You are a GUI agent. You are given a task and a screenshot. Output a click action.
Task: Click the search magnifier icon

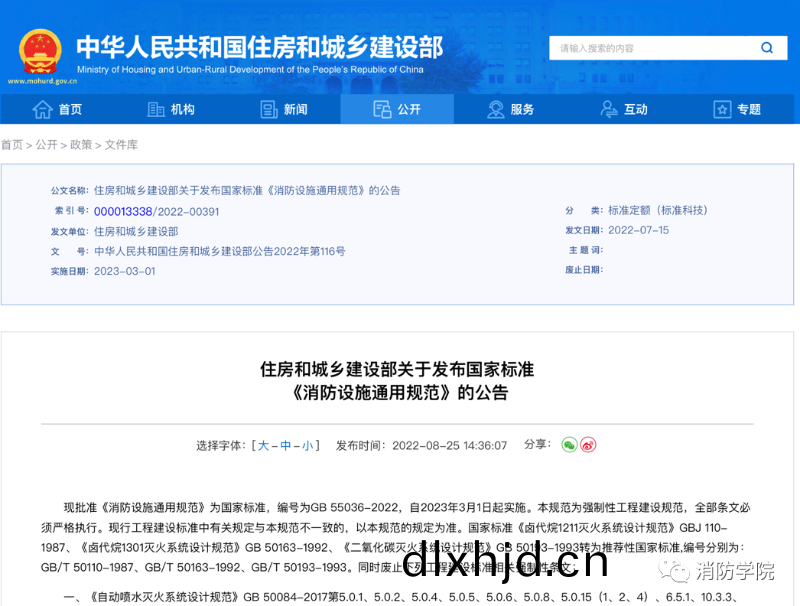point(767,48)
